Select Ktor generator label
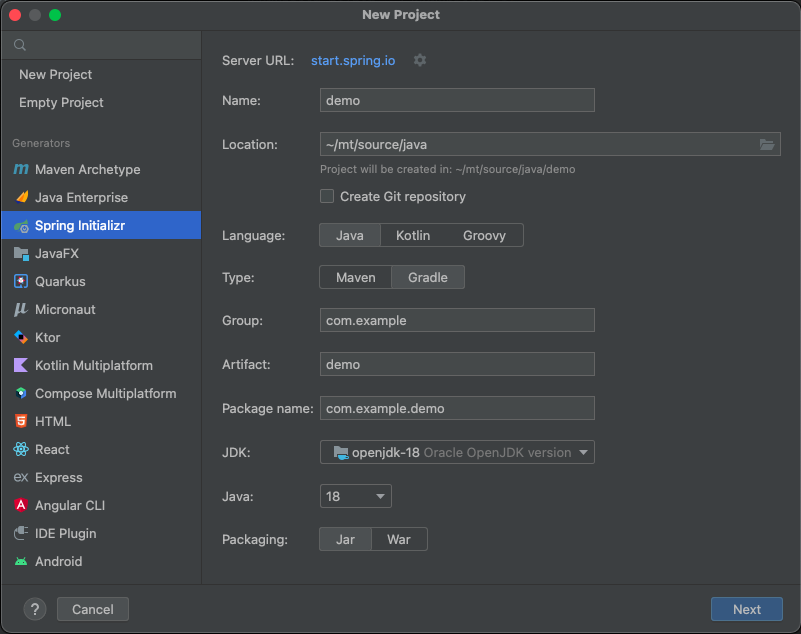The height and width of the screenshot is (634, 801). 48,338
